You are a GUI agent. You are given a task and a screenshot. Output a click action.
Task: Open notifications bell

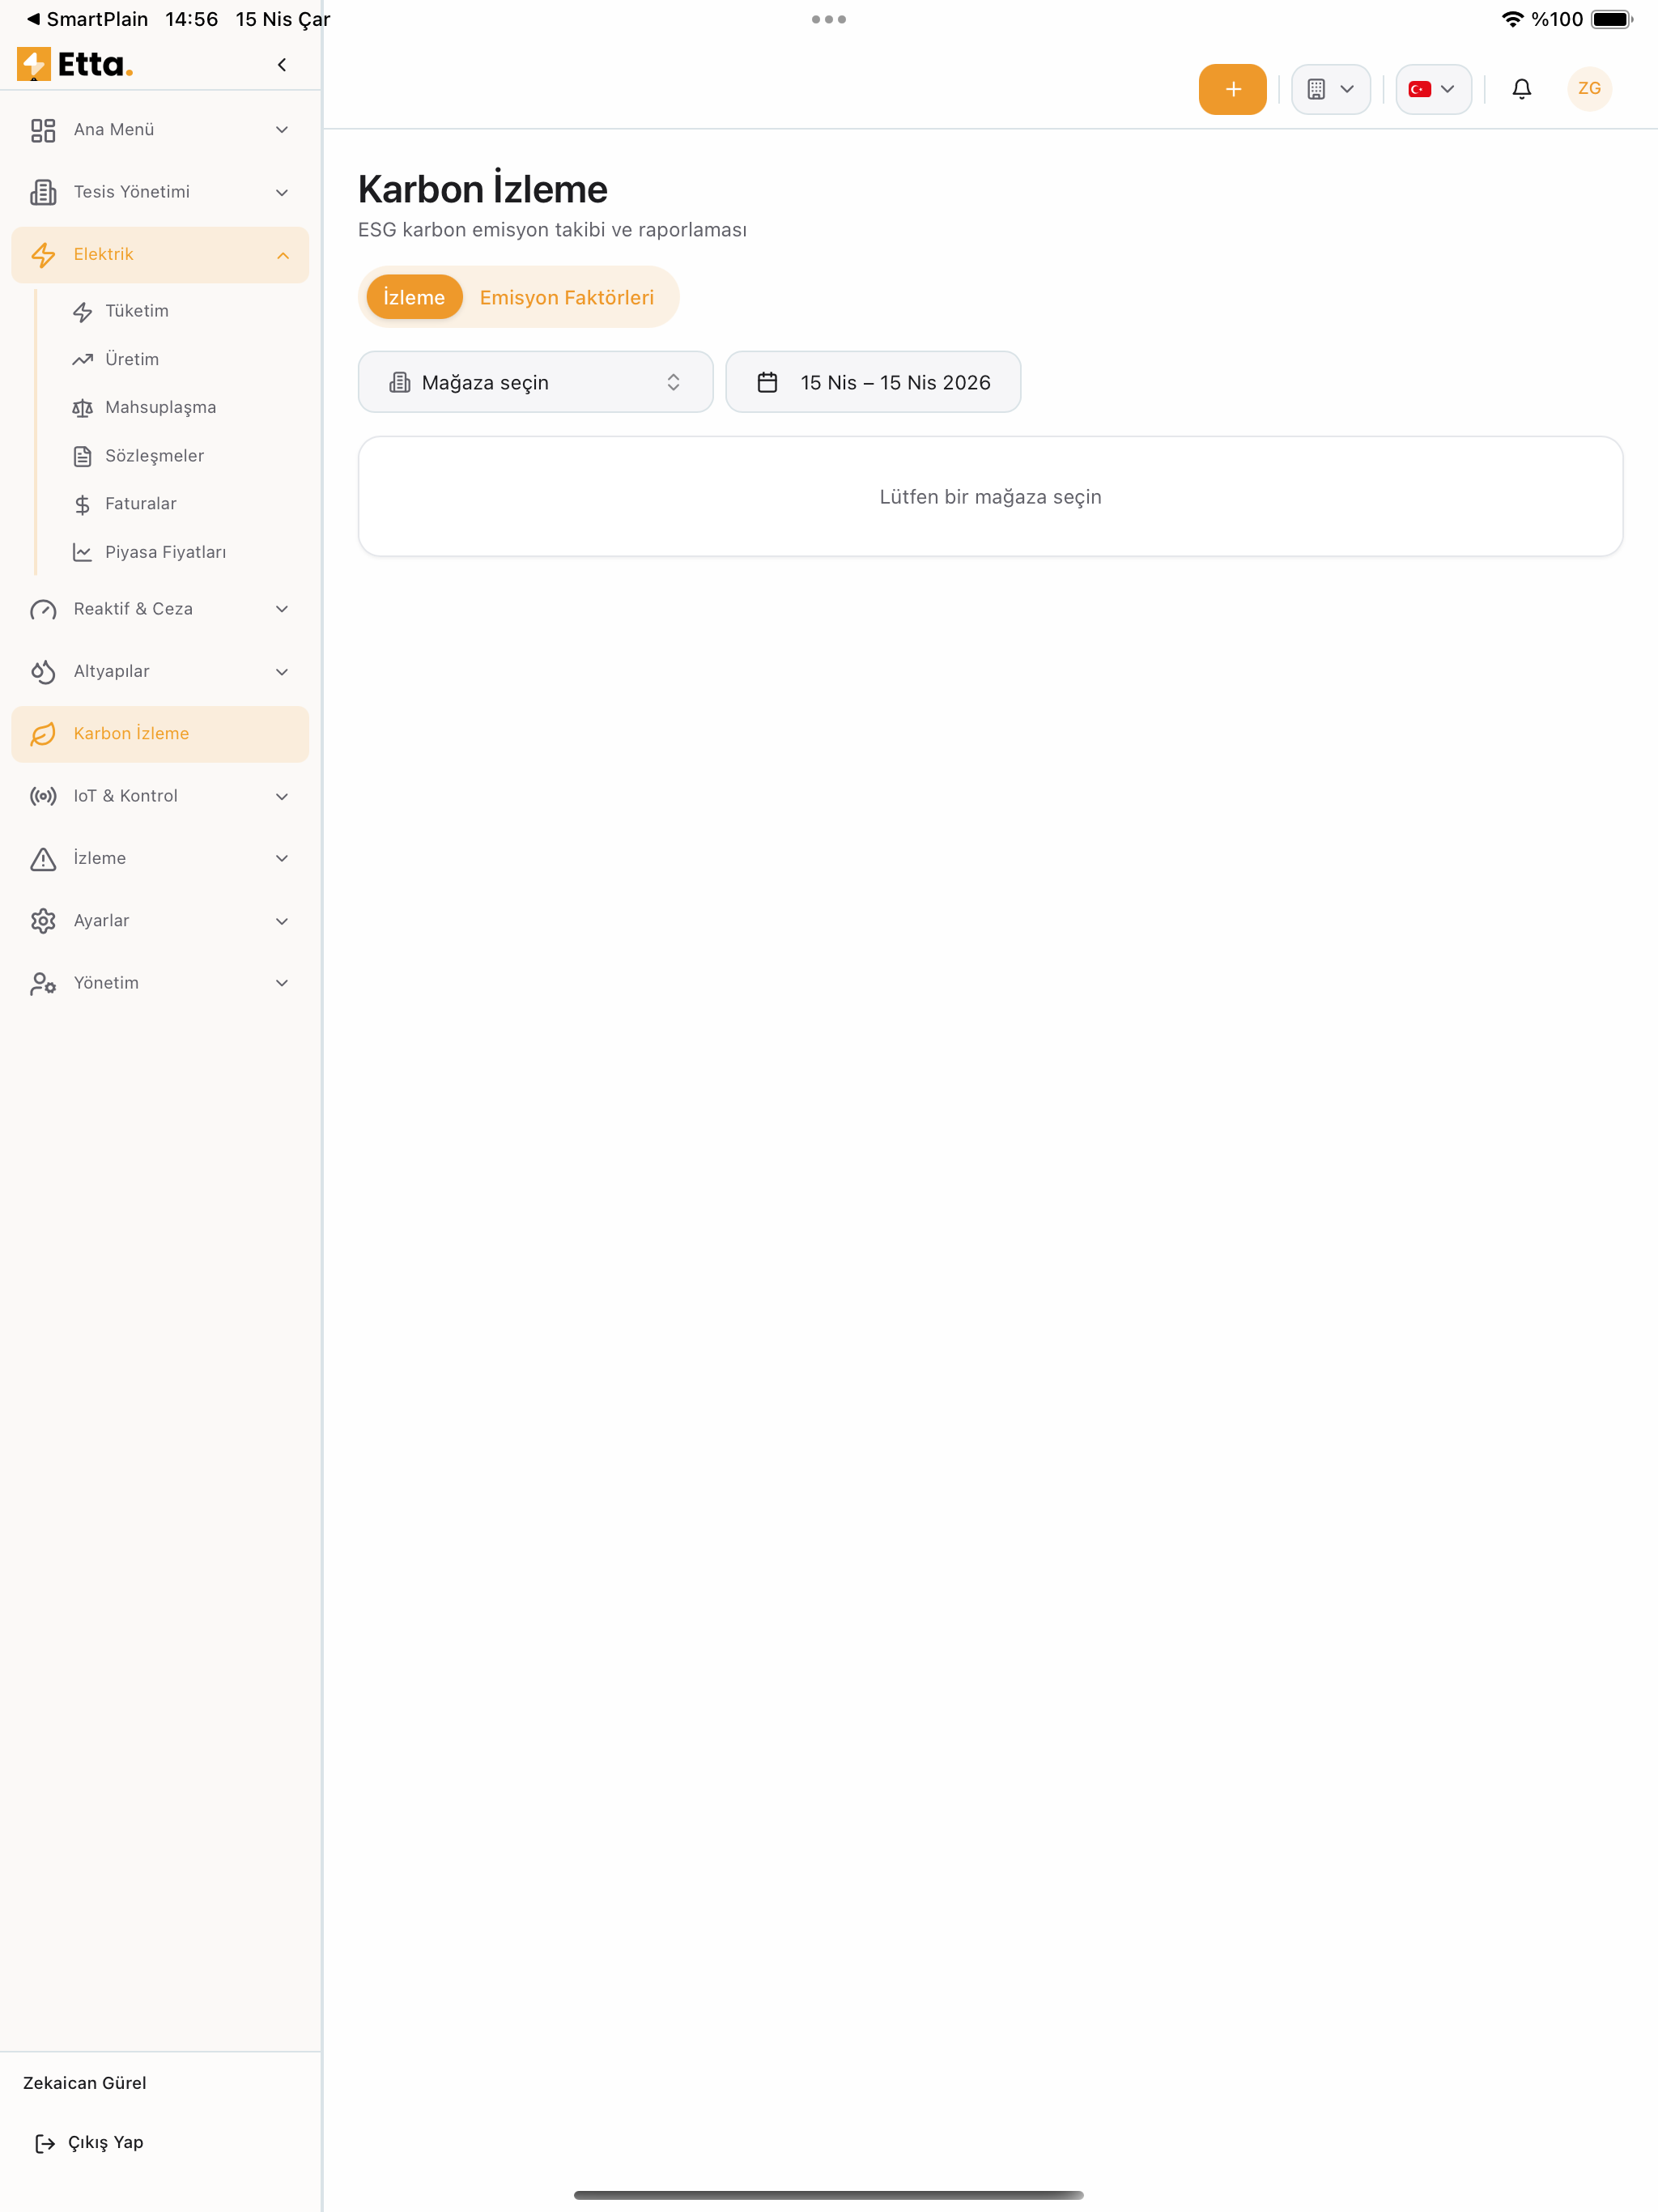tap(1521, 89)
